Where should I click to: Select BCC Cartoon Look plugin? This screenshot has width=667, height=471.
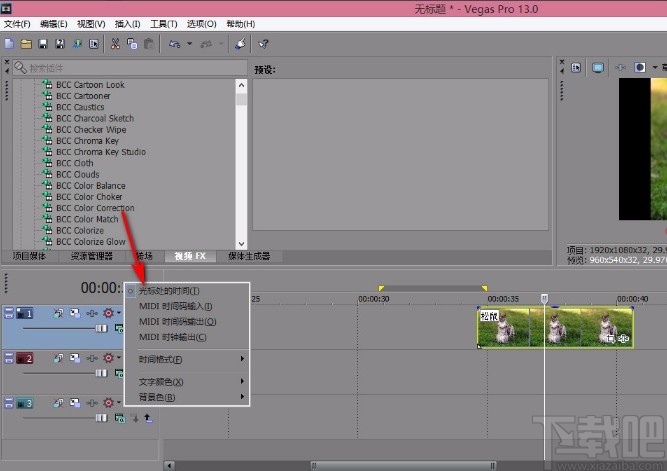coord(90,85)
